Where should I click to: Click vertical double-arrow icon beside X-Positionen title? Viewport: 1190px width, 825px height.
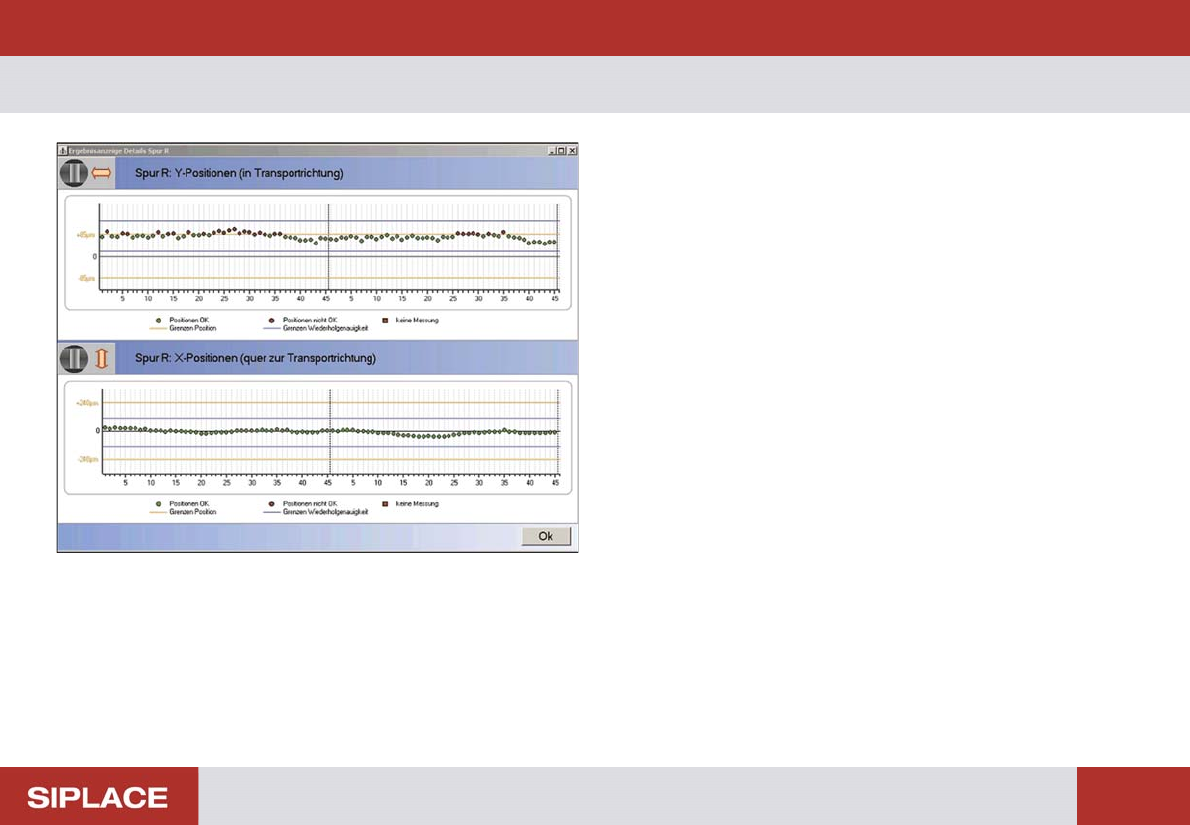click(101, 357)
